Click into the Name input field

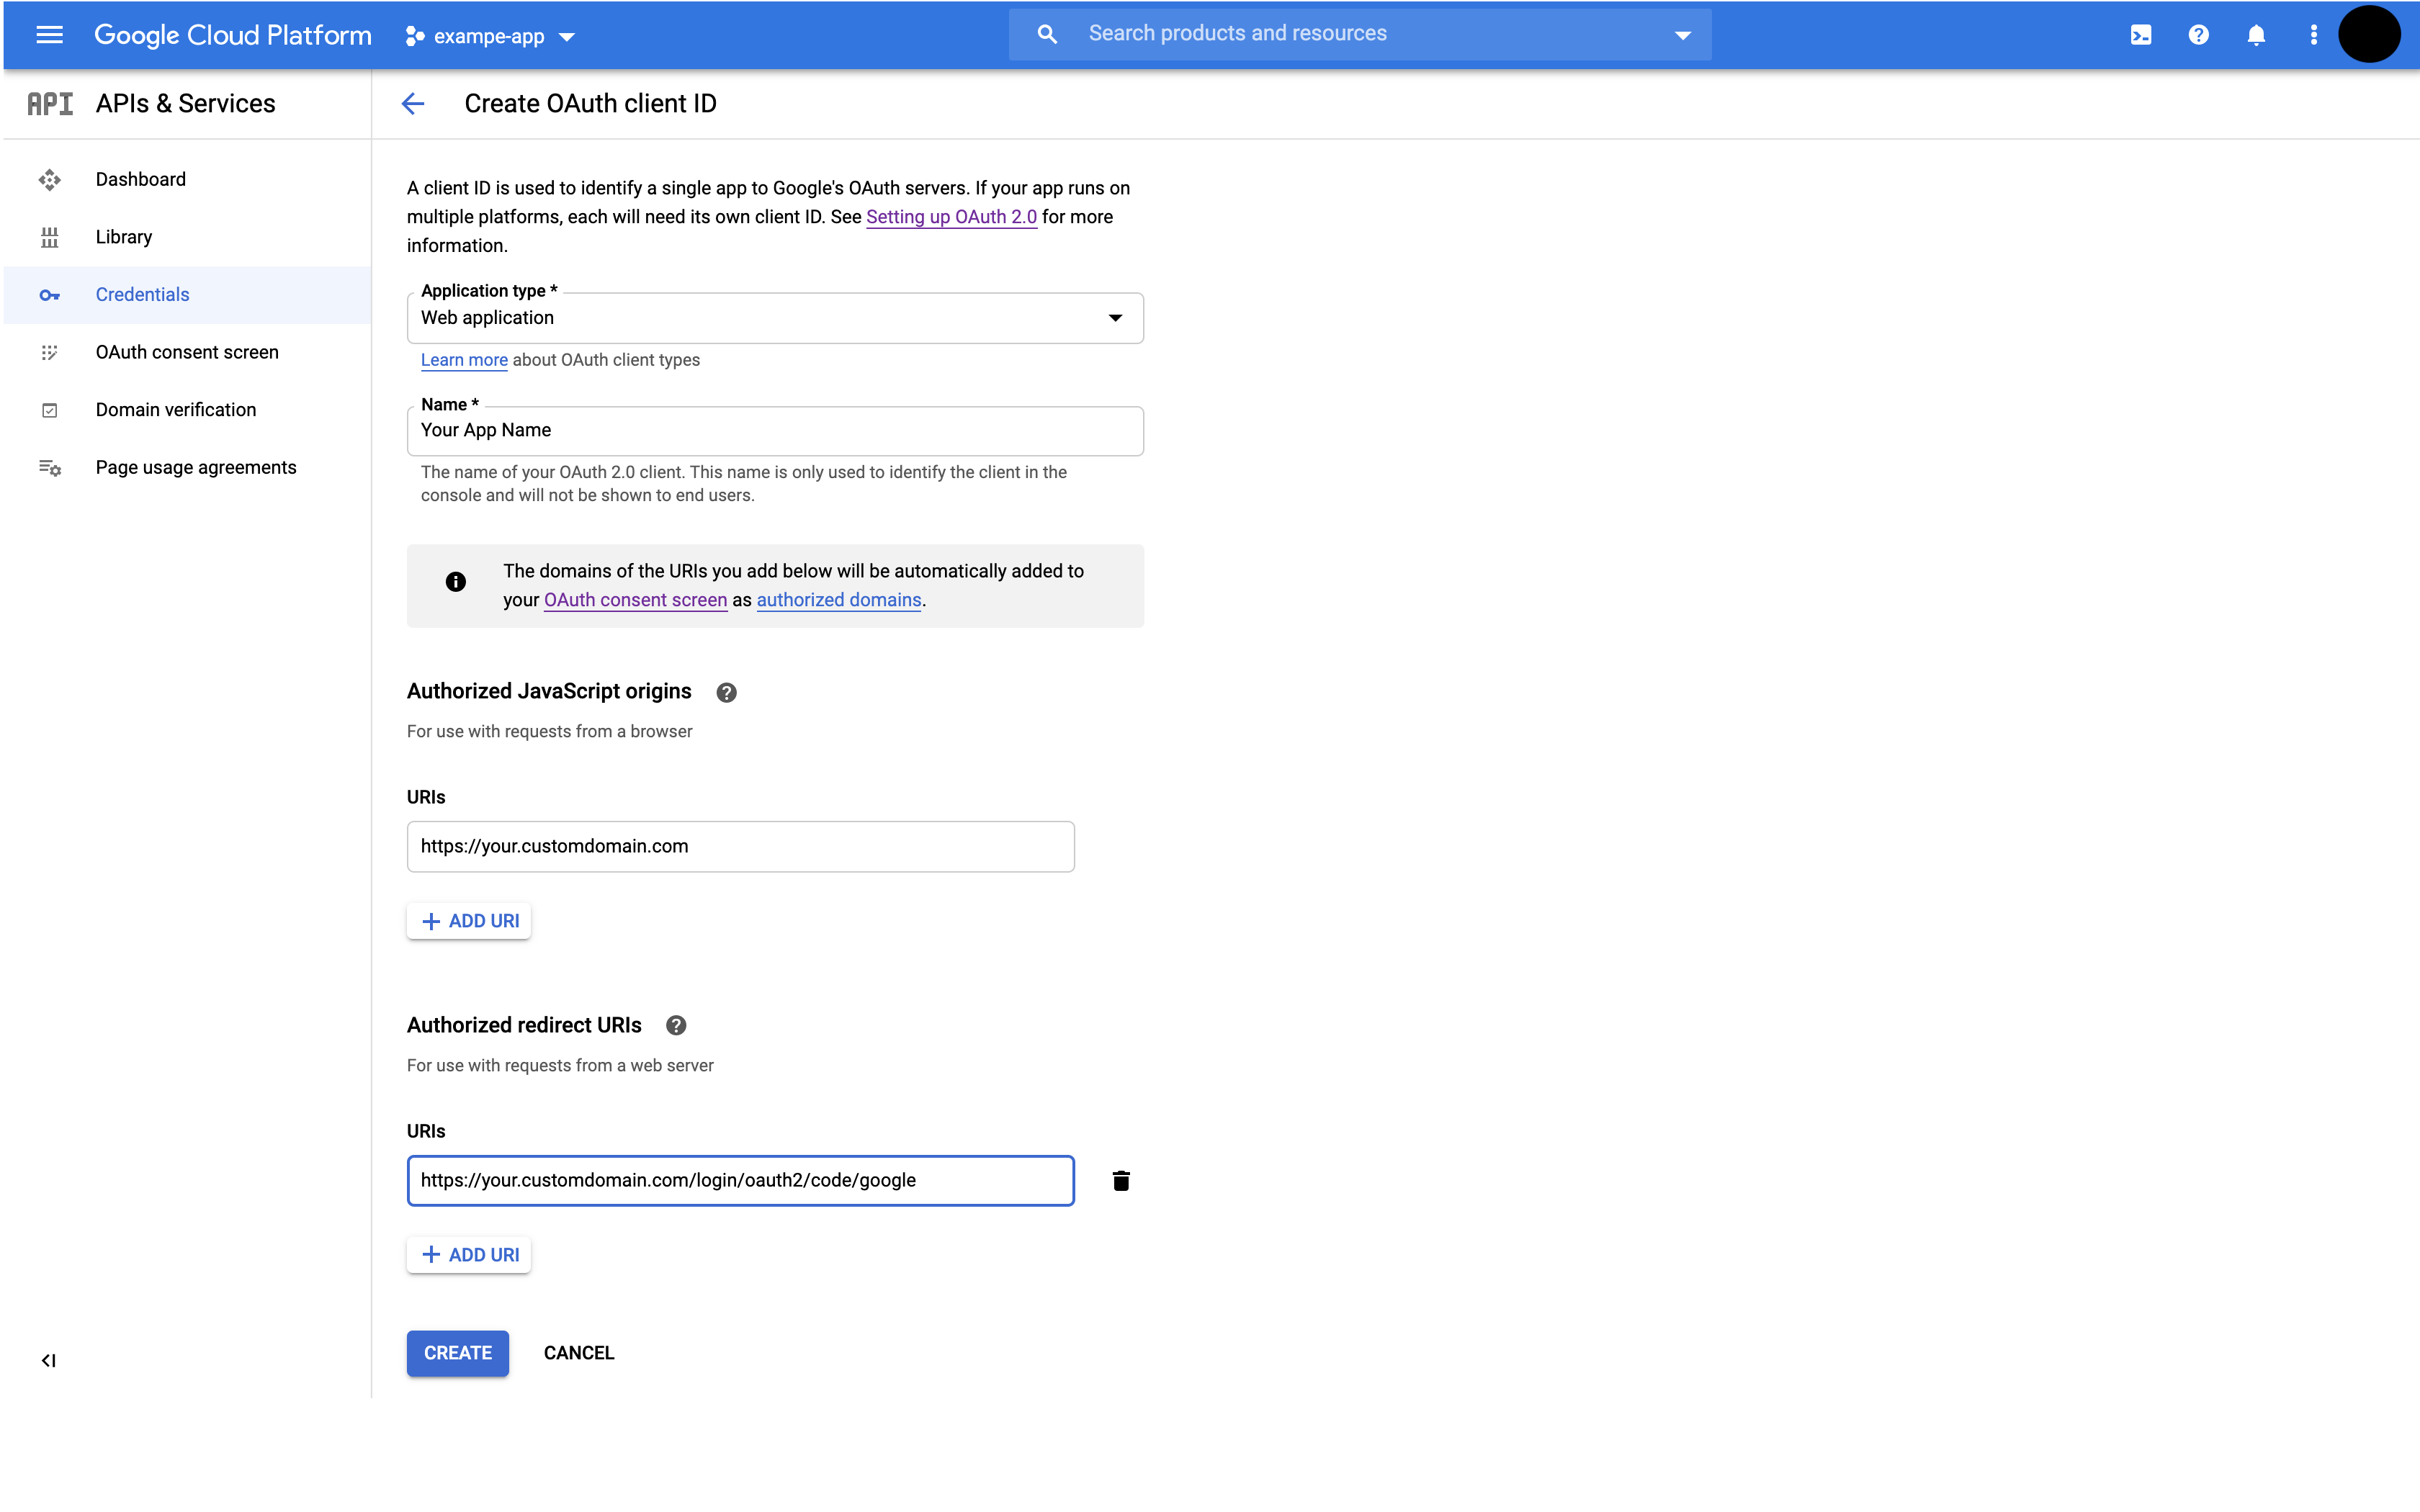[x=775, y=431]
